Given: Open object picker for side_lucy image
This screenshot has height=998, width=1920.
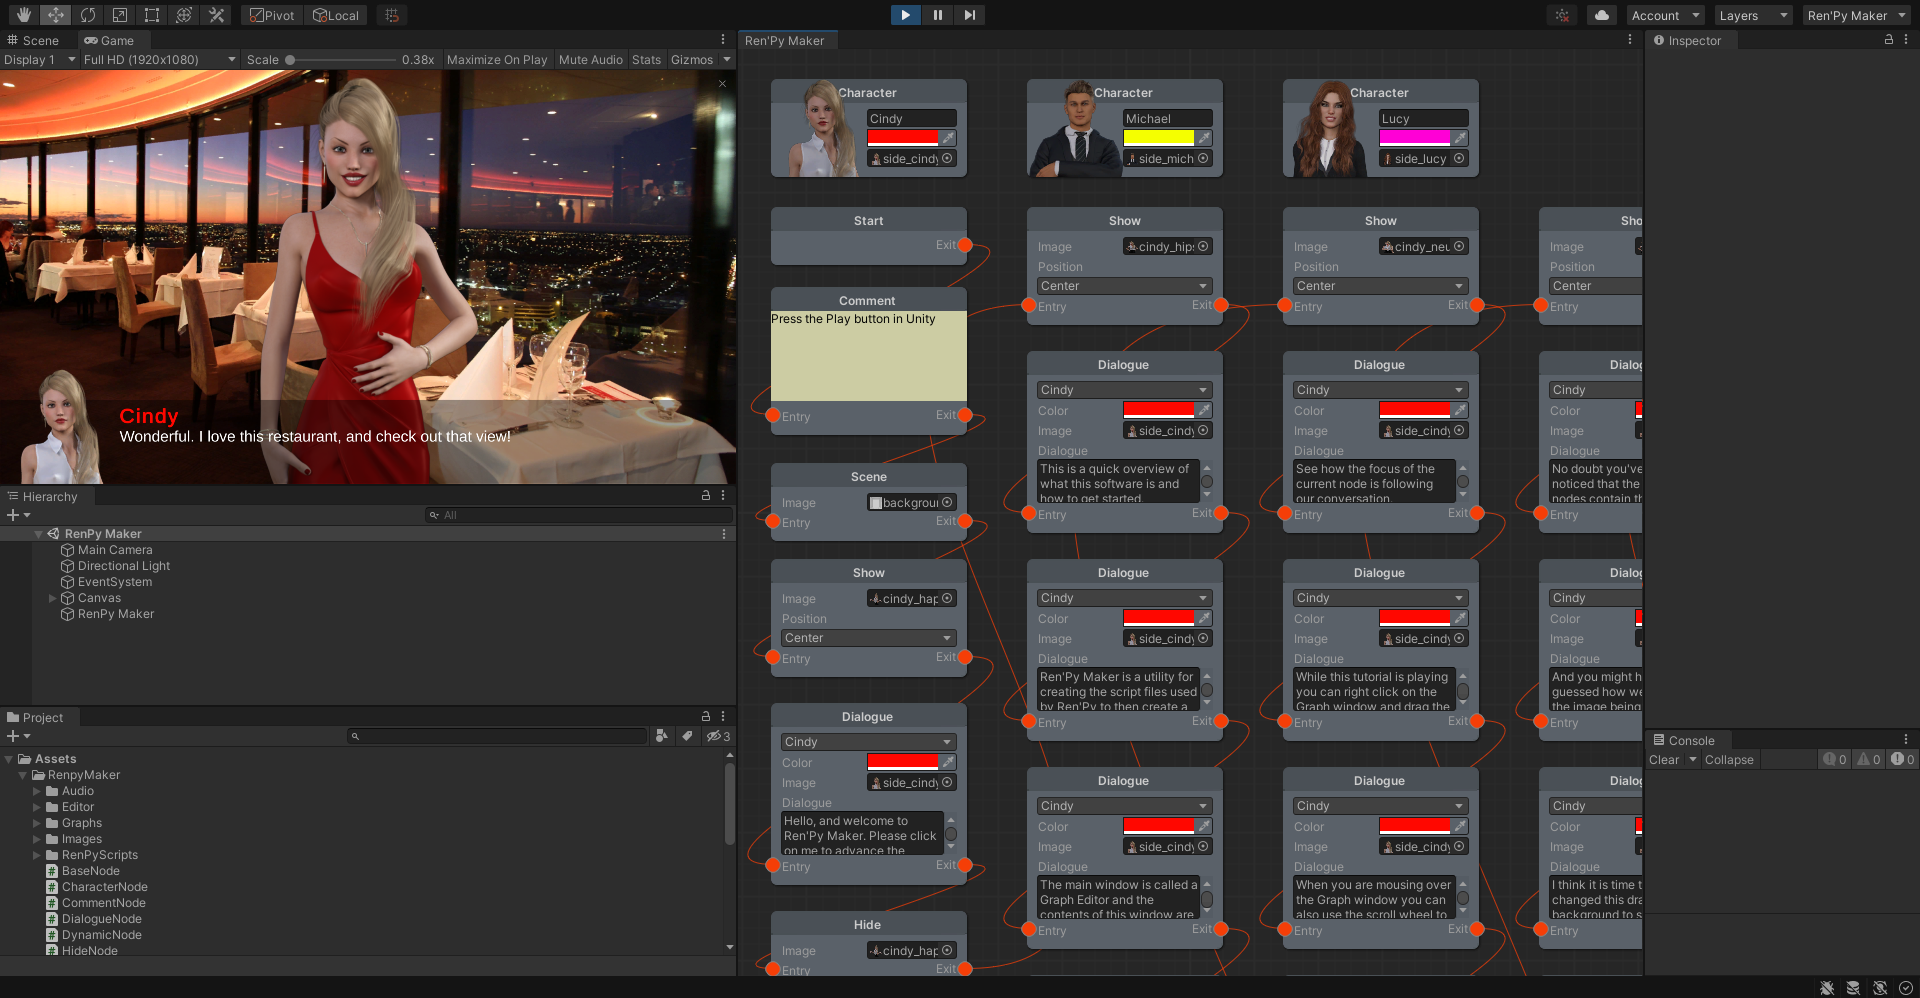Looking at the screenshot, I should [x=1459, y=158].
